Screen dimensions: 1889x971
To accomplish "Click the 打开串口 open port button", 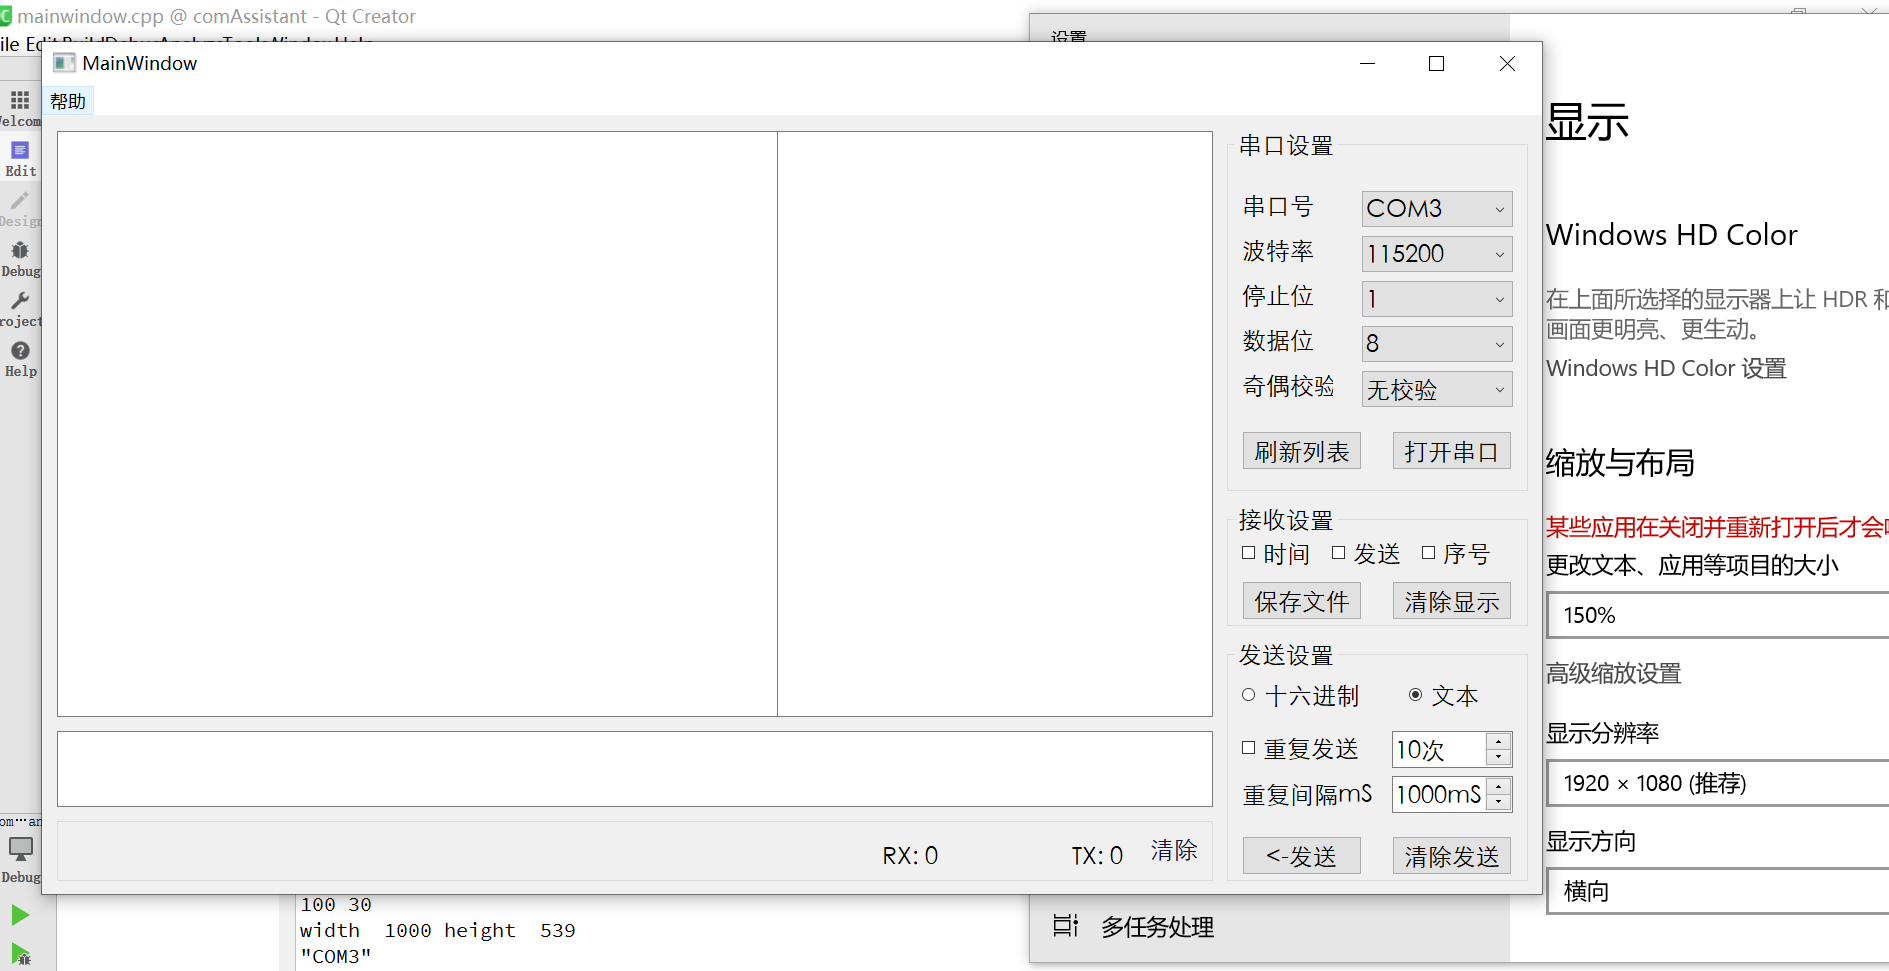I will point(1452,451).
